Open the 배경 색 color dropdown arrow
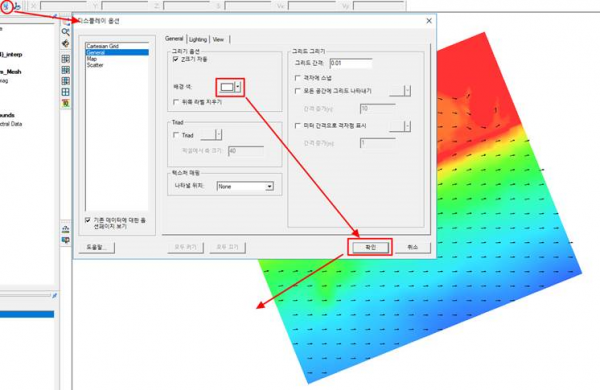 pos(238,87)
